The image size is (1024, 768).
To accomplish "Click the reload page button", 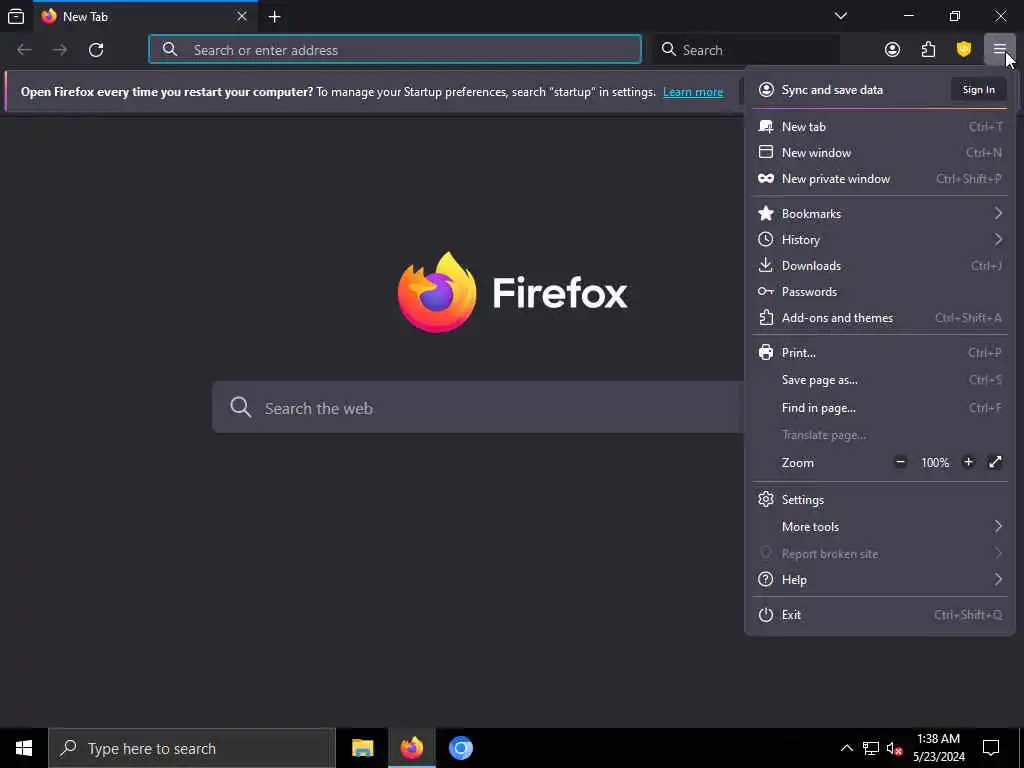I will click(96, 50).
